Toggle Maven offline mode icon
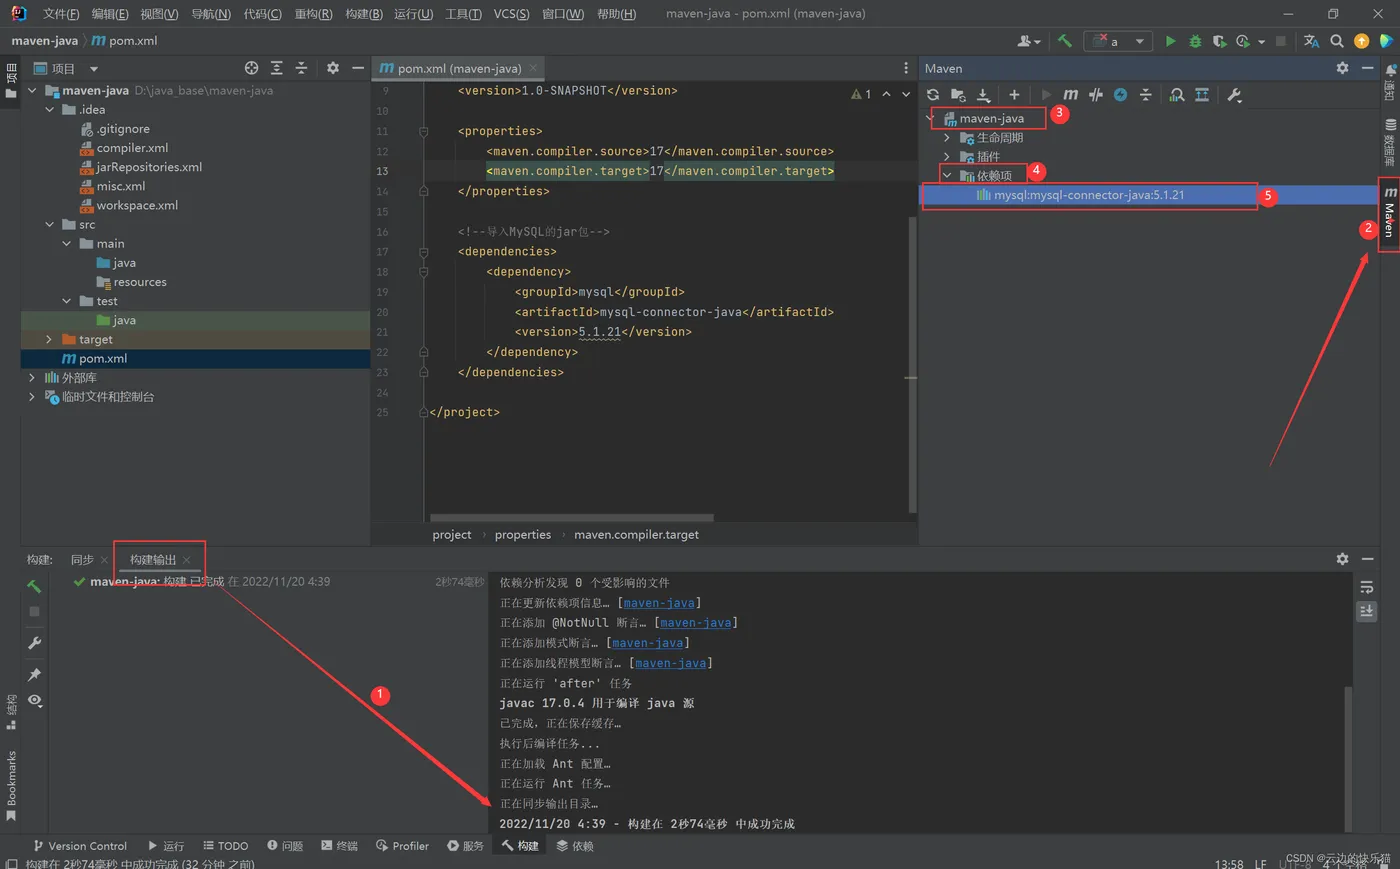The image size is (1400, 869). coord(1096,95)
